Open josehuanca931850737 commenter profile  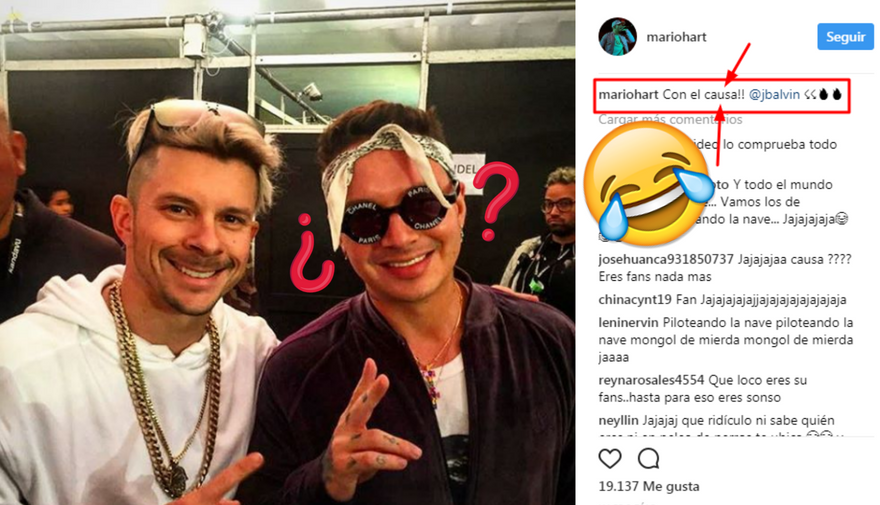(666, 259)
